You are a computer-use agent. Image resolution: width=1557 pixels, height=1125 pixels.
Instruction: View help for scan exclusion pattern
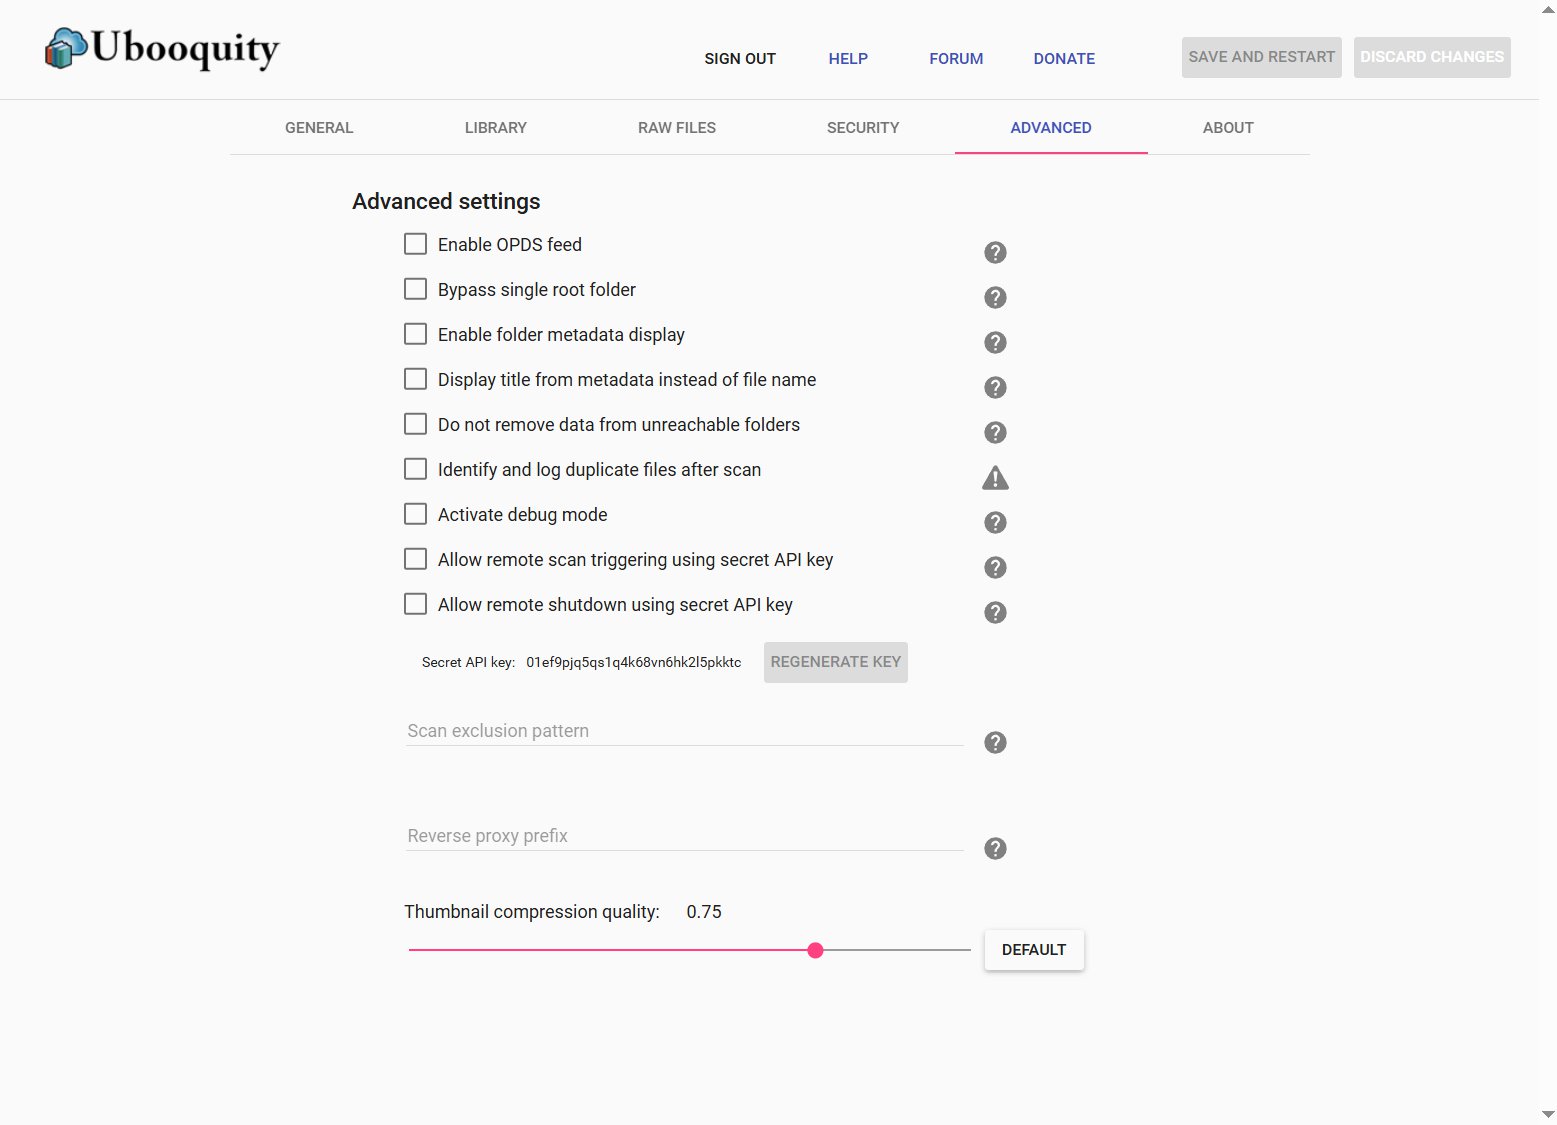coord(994,742)
